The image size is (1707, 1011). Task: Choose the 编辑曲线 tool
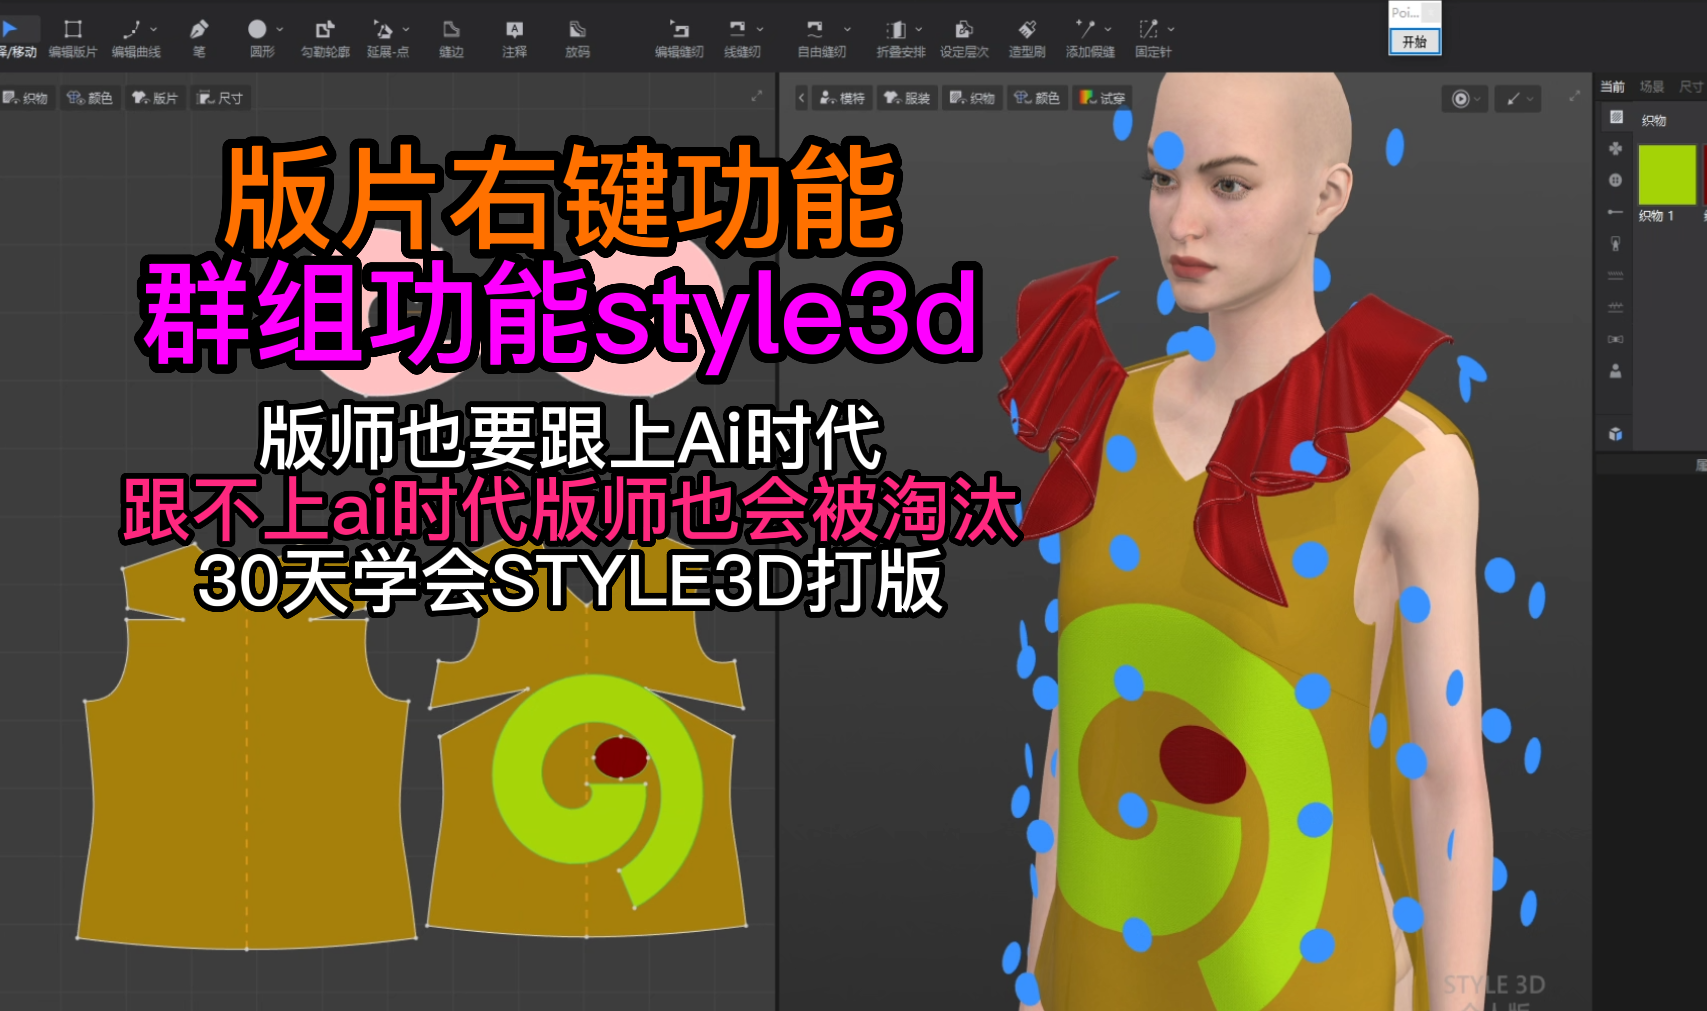pos(135,38)
